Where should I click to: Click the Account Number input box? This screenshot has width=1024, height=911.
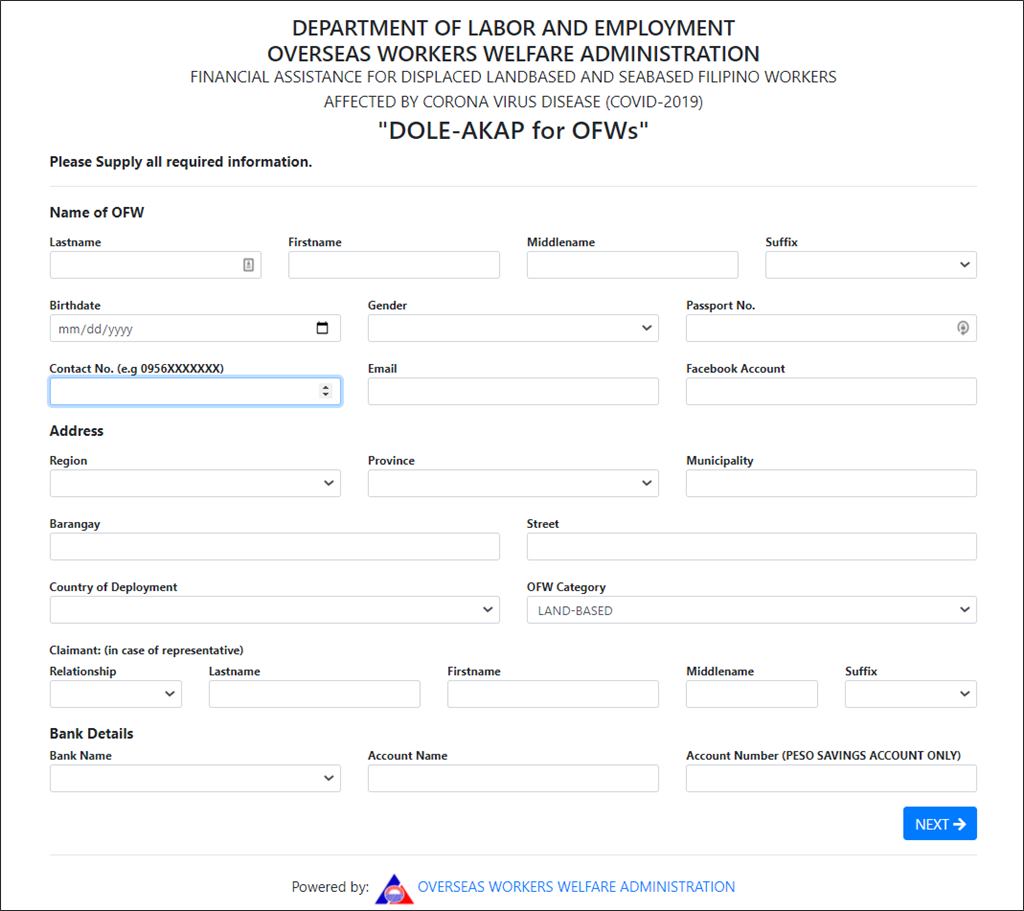tap(831, 778)
